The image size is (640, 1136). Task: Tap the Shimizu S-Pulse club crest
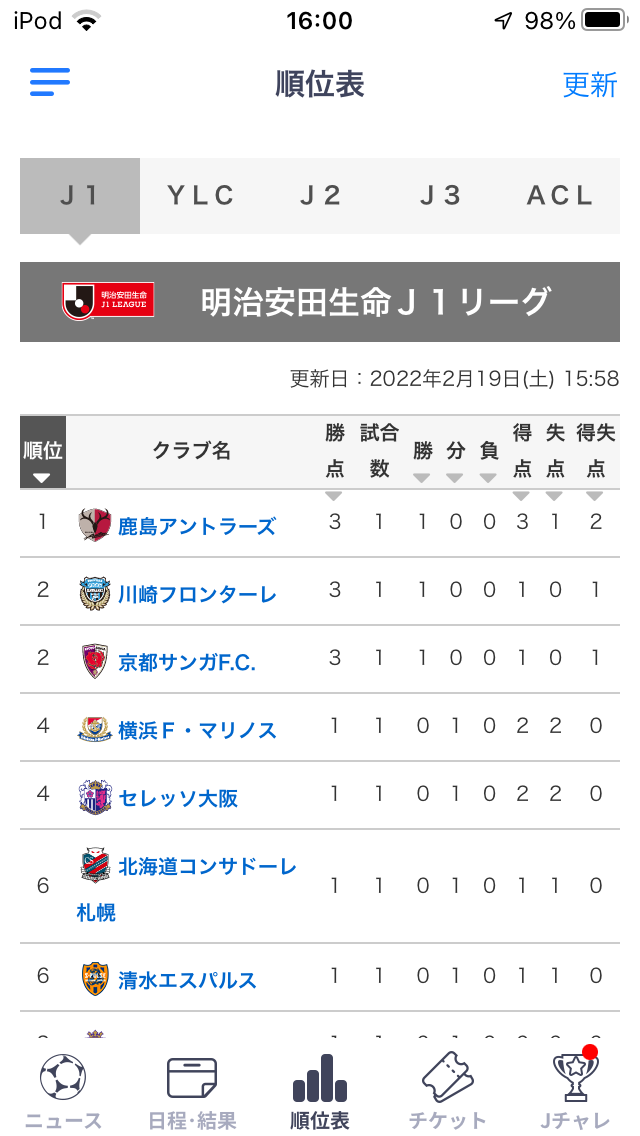click(x=95, y=978)
